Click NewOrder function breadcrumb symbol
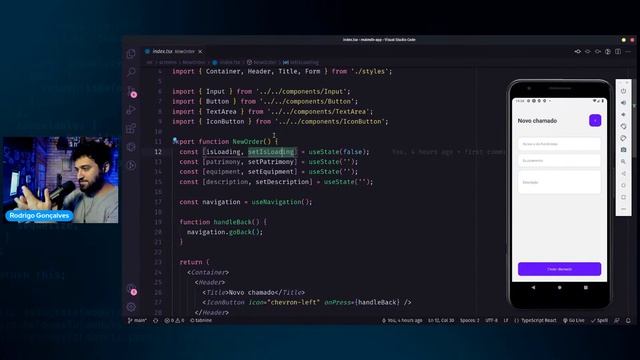This screenshot has height=360, width=640. pos(261,62)
